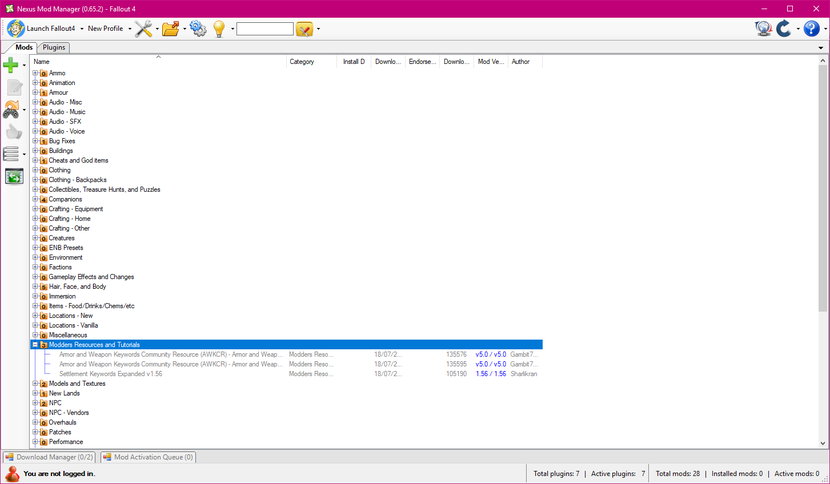Click the 1.56 / 1.56 version text
The width and height of the screenshot is (830, 484).
click(491, 374)
